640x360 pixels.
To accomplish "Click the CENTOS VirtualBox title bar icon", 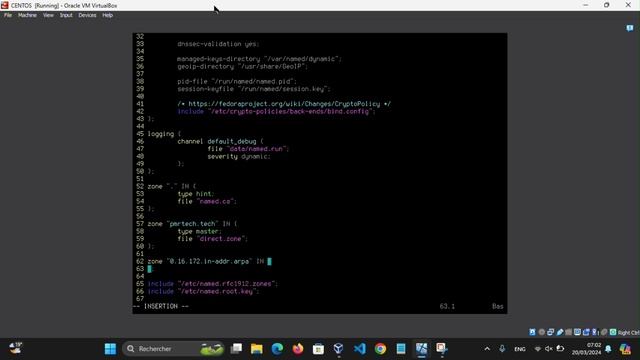I will point(4,5).
